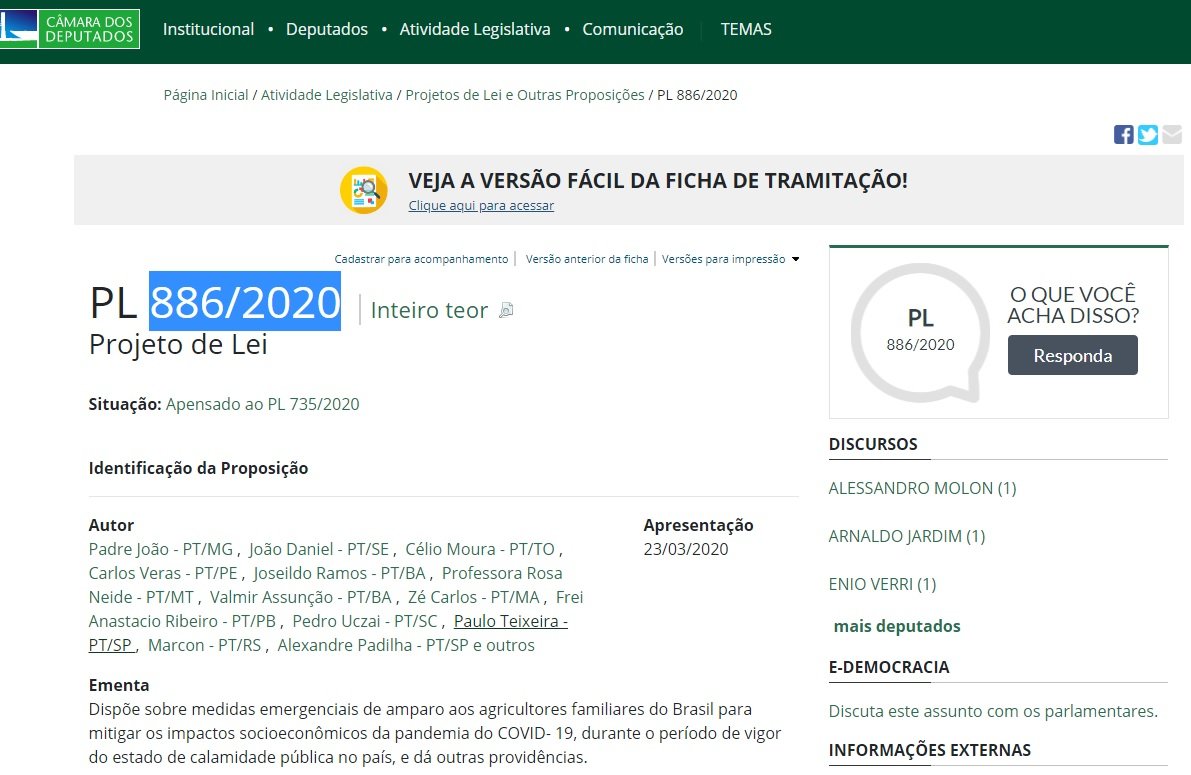Click 'Clique aqui para acessar' link
Image resolution: width=1191 pixels, height=775 pixels.
click(481, 206)
